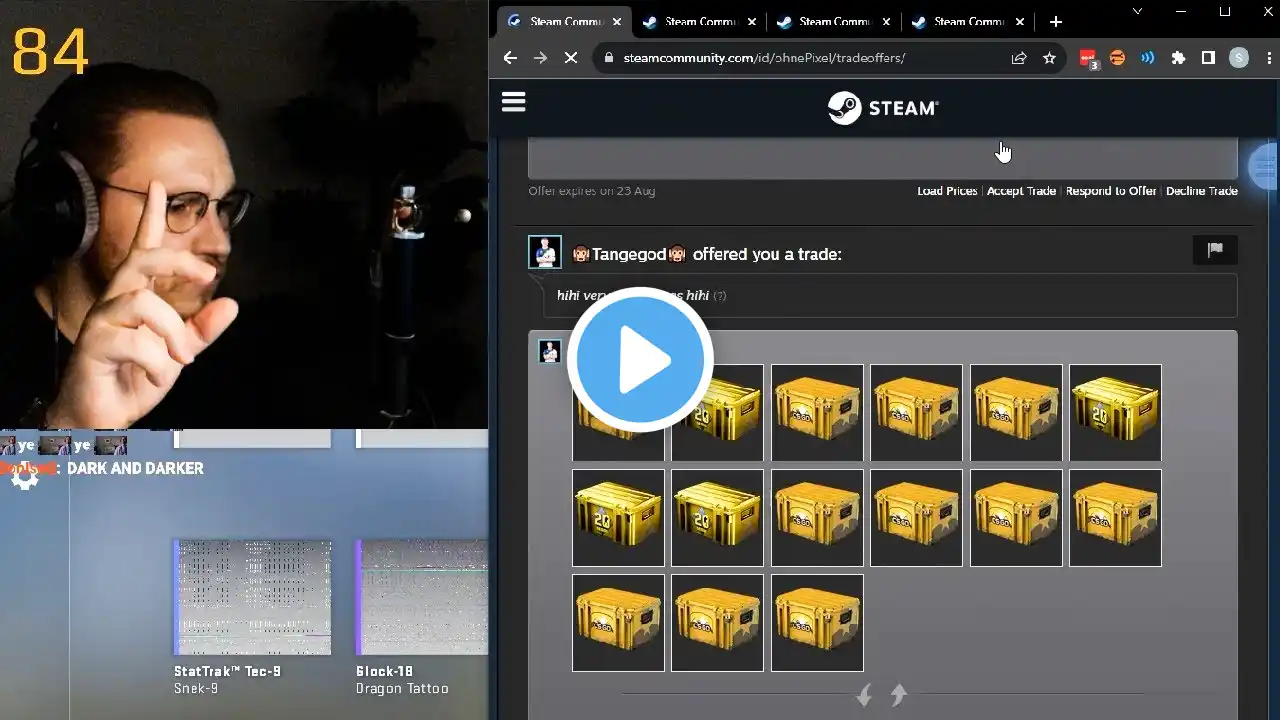Select the last case in the bottom row
The image size is (1280, 720).
coord(817,622)
